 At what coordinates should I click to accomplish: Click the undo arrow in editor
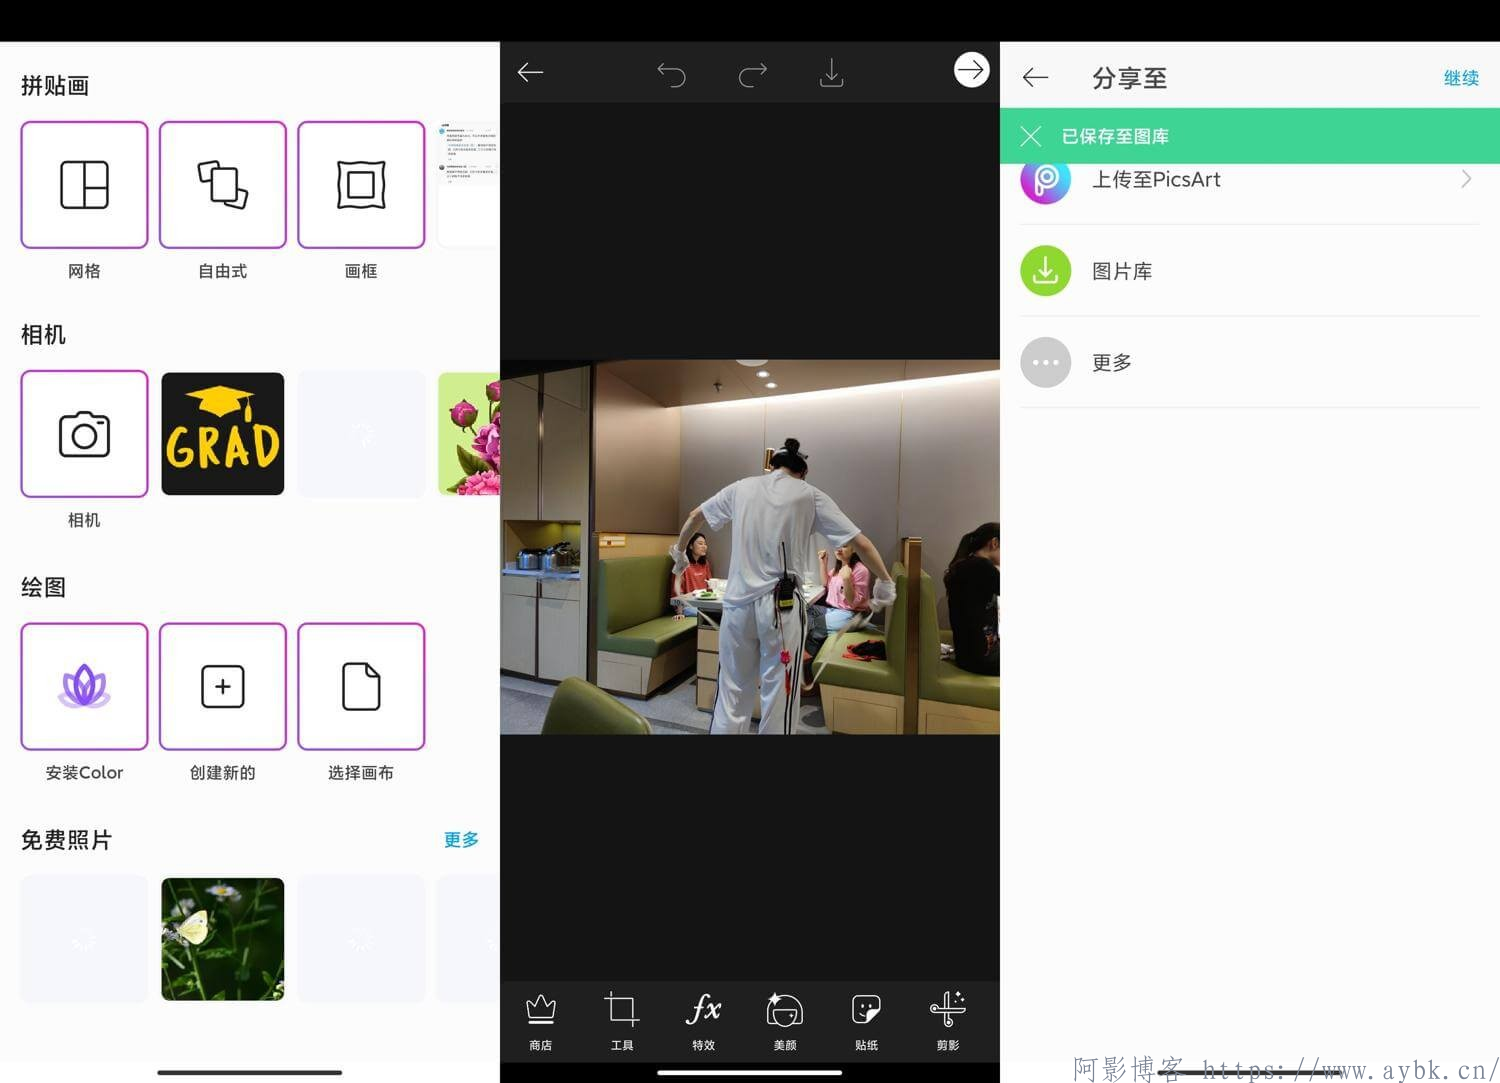671,73
